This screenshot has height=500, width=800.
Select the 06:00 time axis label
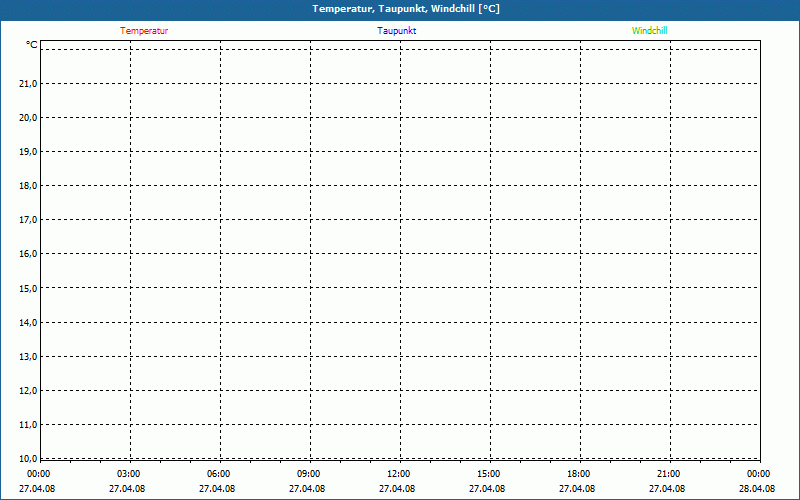[x=219, y=474]
